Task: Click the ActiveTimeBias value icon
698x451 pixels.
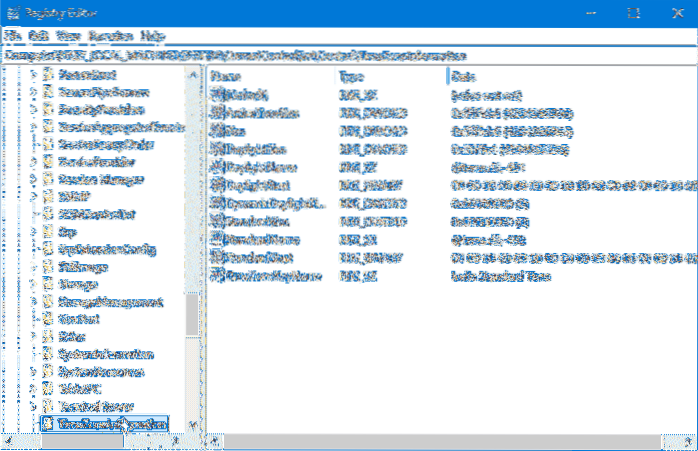Action: click(219, 111)
